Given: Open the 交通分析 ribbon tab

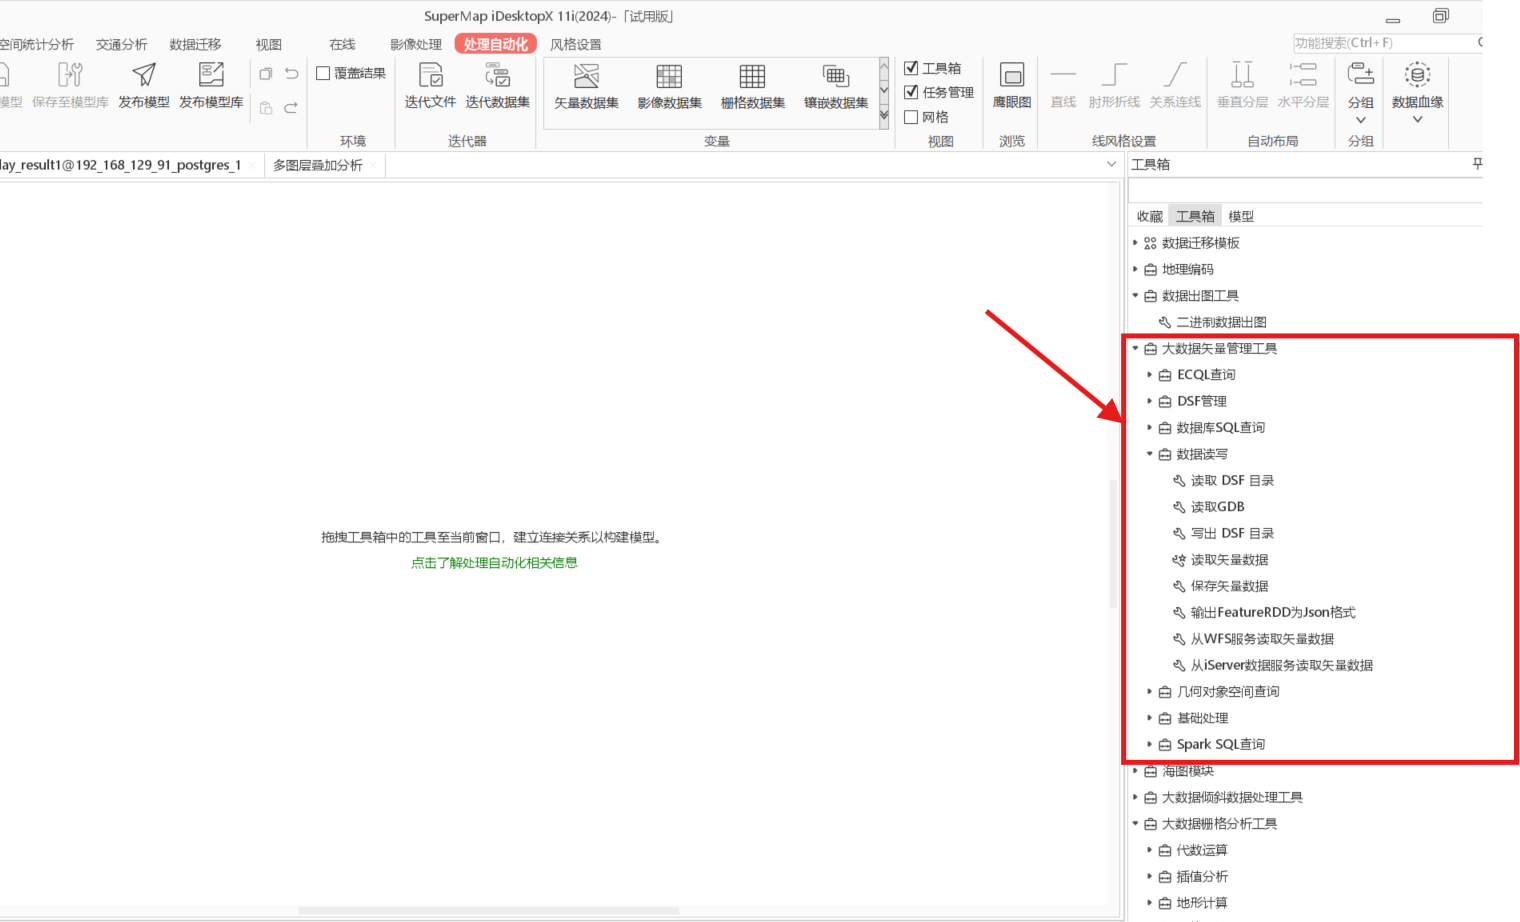Looking at the screenshot, I should point(122,44).
